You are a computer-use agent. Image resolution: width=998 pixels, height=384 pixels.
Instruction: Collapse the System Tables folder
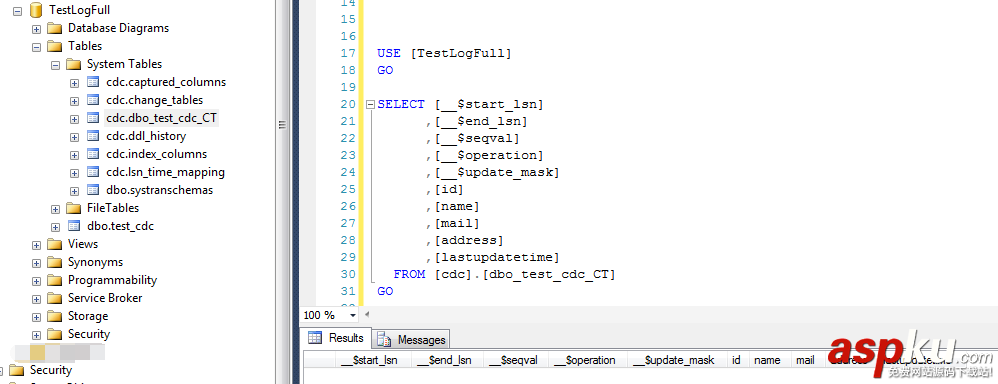55,64
